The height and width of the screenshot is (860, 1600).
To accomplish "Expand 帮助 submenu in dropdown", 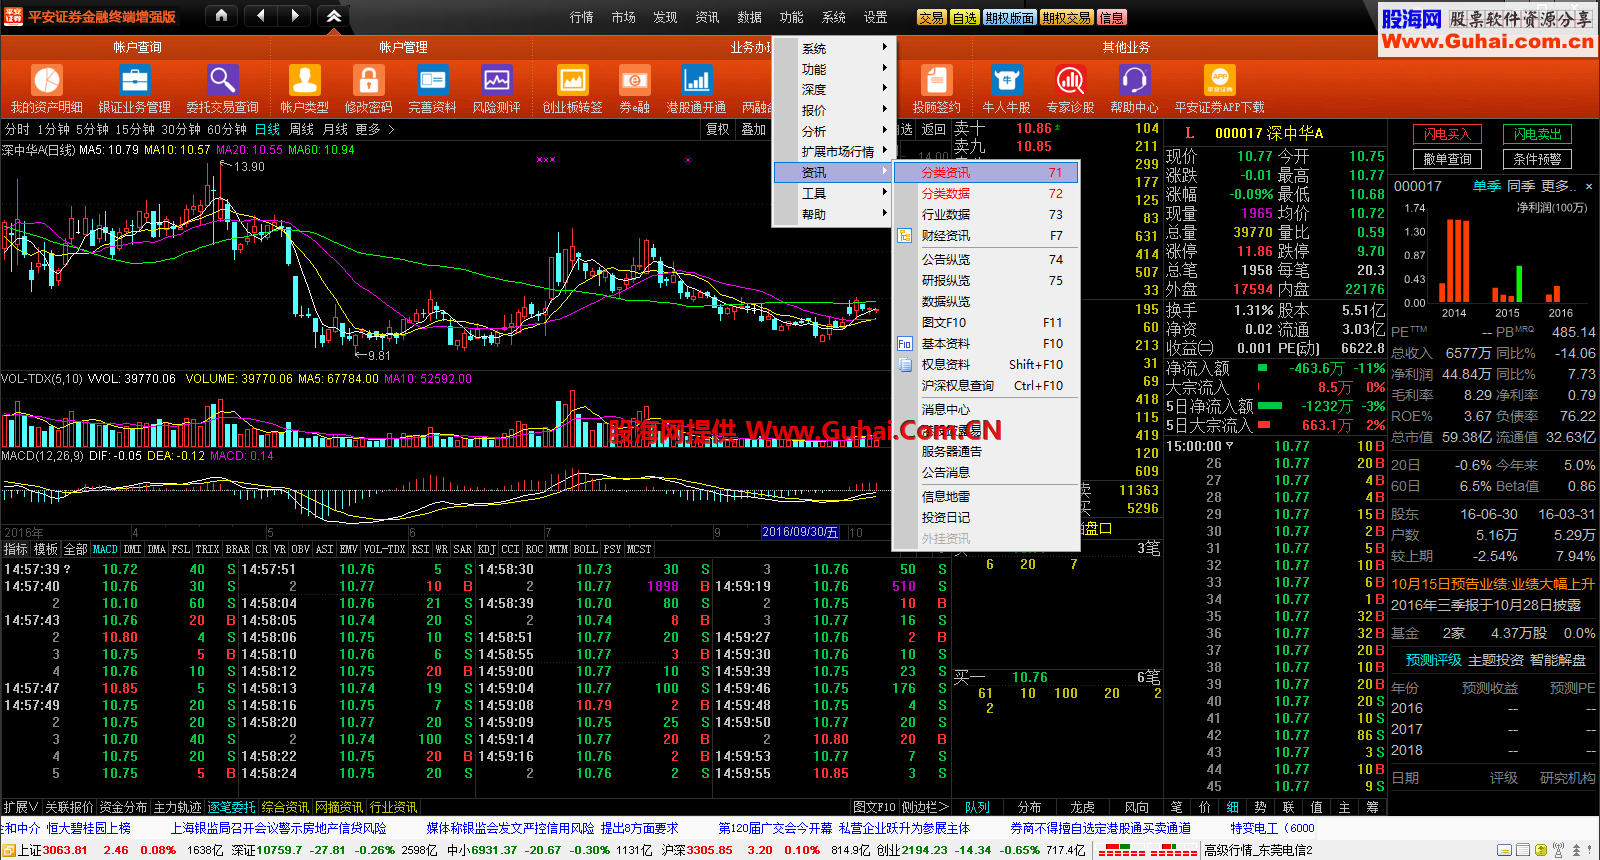I will point(834,214).
